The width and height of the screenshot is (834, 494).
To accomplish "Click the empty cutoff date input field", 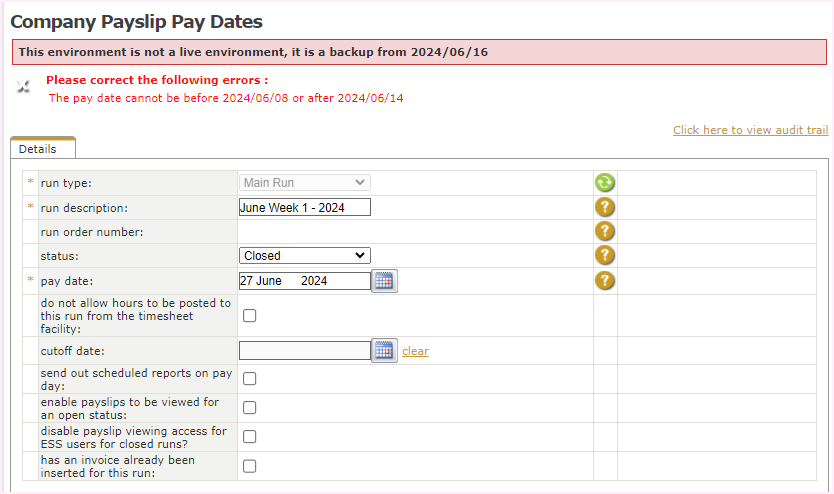I will pyautogui.click(x=305, y=351).
